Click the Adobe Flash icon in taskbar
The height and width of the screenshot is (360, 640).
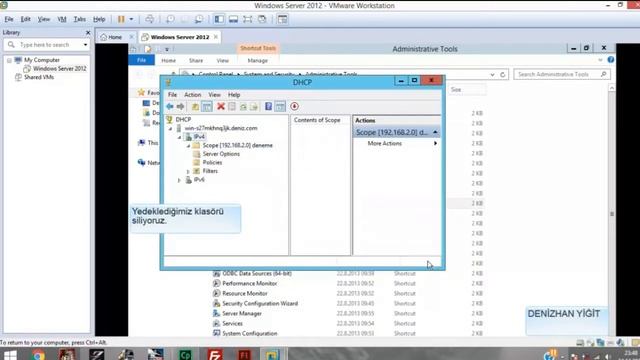coord(244,354)
